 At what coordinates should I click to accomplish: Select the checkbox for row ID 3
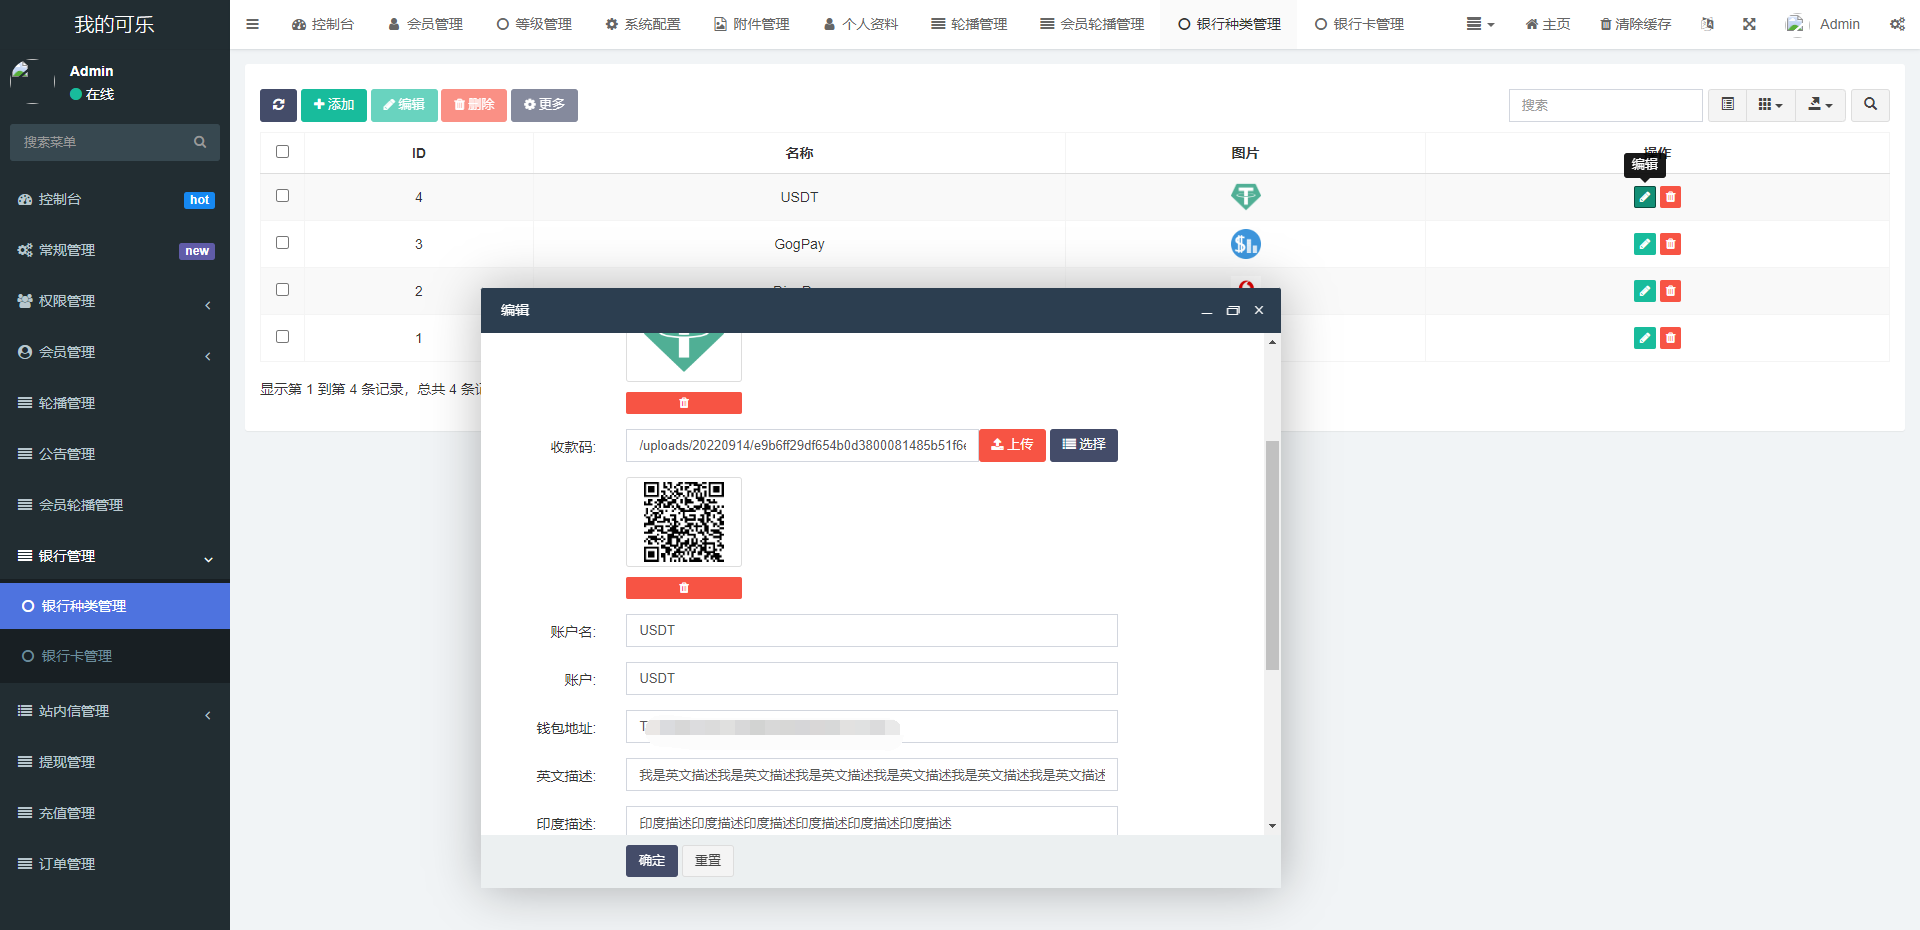point(282,243)
